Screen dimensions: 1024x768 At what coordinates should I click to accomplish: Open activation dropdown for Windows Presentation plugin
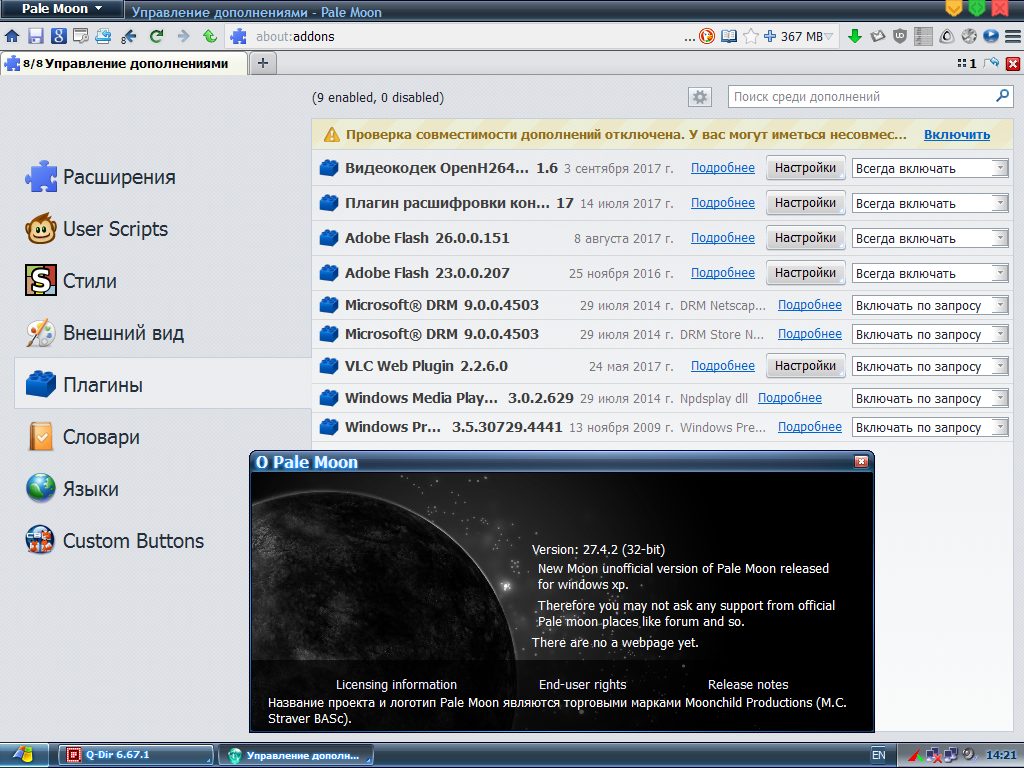point(930,427)
